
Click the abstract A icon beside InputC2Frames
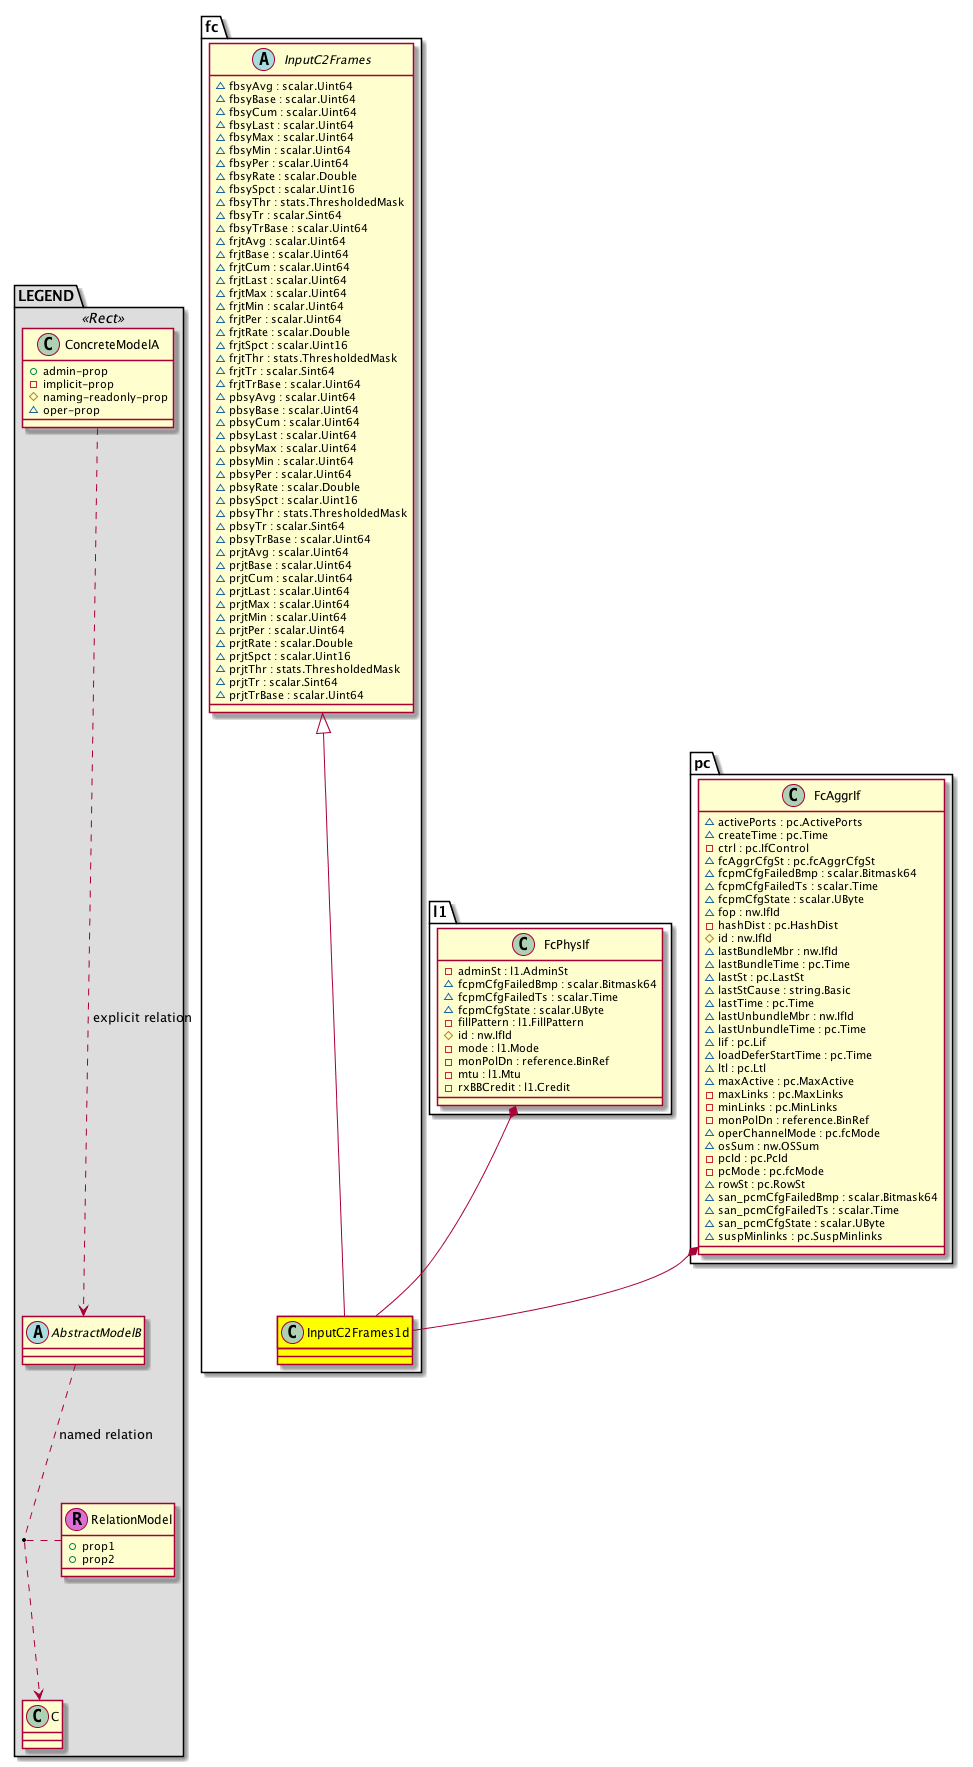(x=264, y=60)
